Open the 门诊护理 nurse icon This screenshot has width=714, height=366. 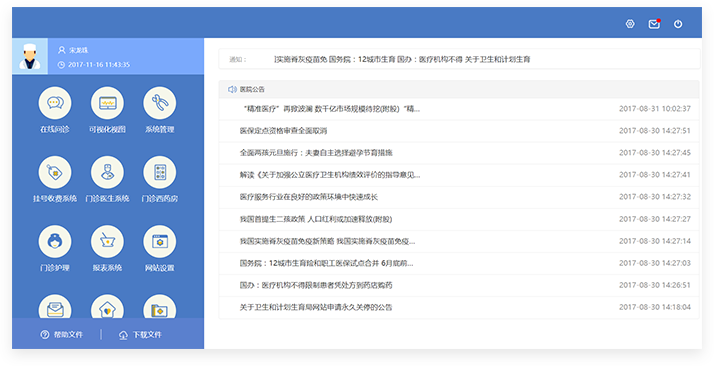click(55, 241)
